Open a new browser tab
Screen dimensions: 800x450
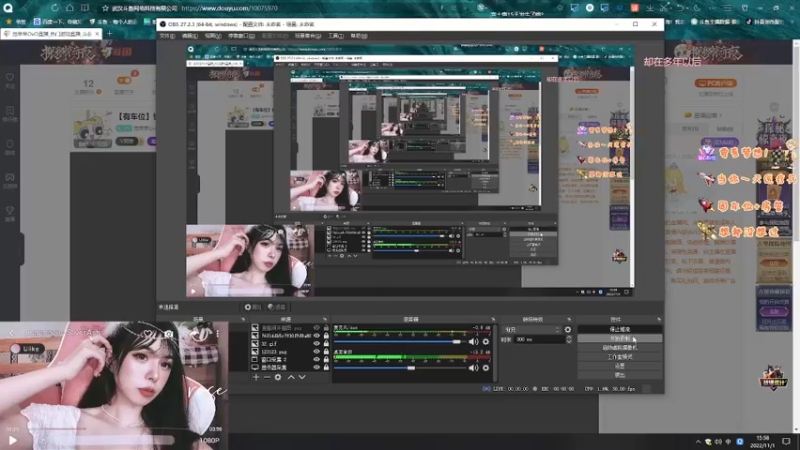109,34
